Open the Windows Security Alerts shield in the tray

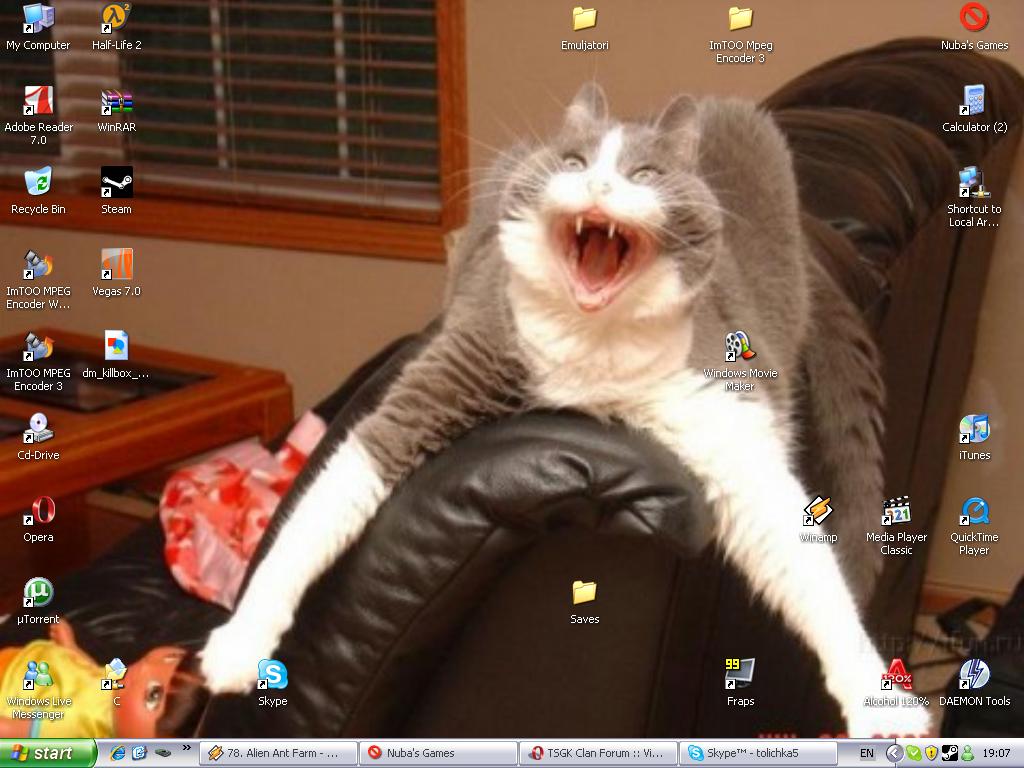[929, 753]
